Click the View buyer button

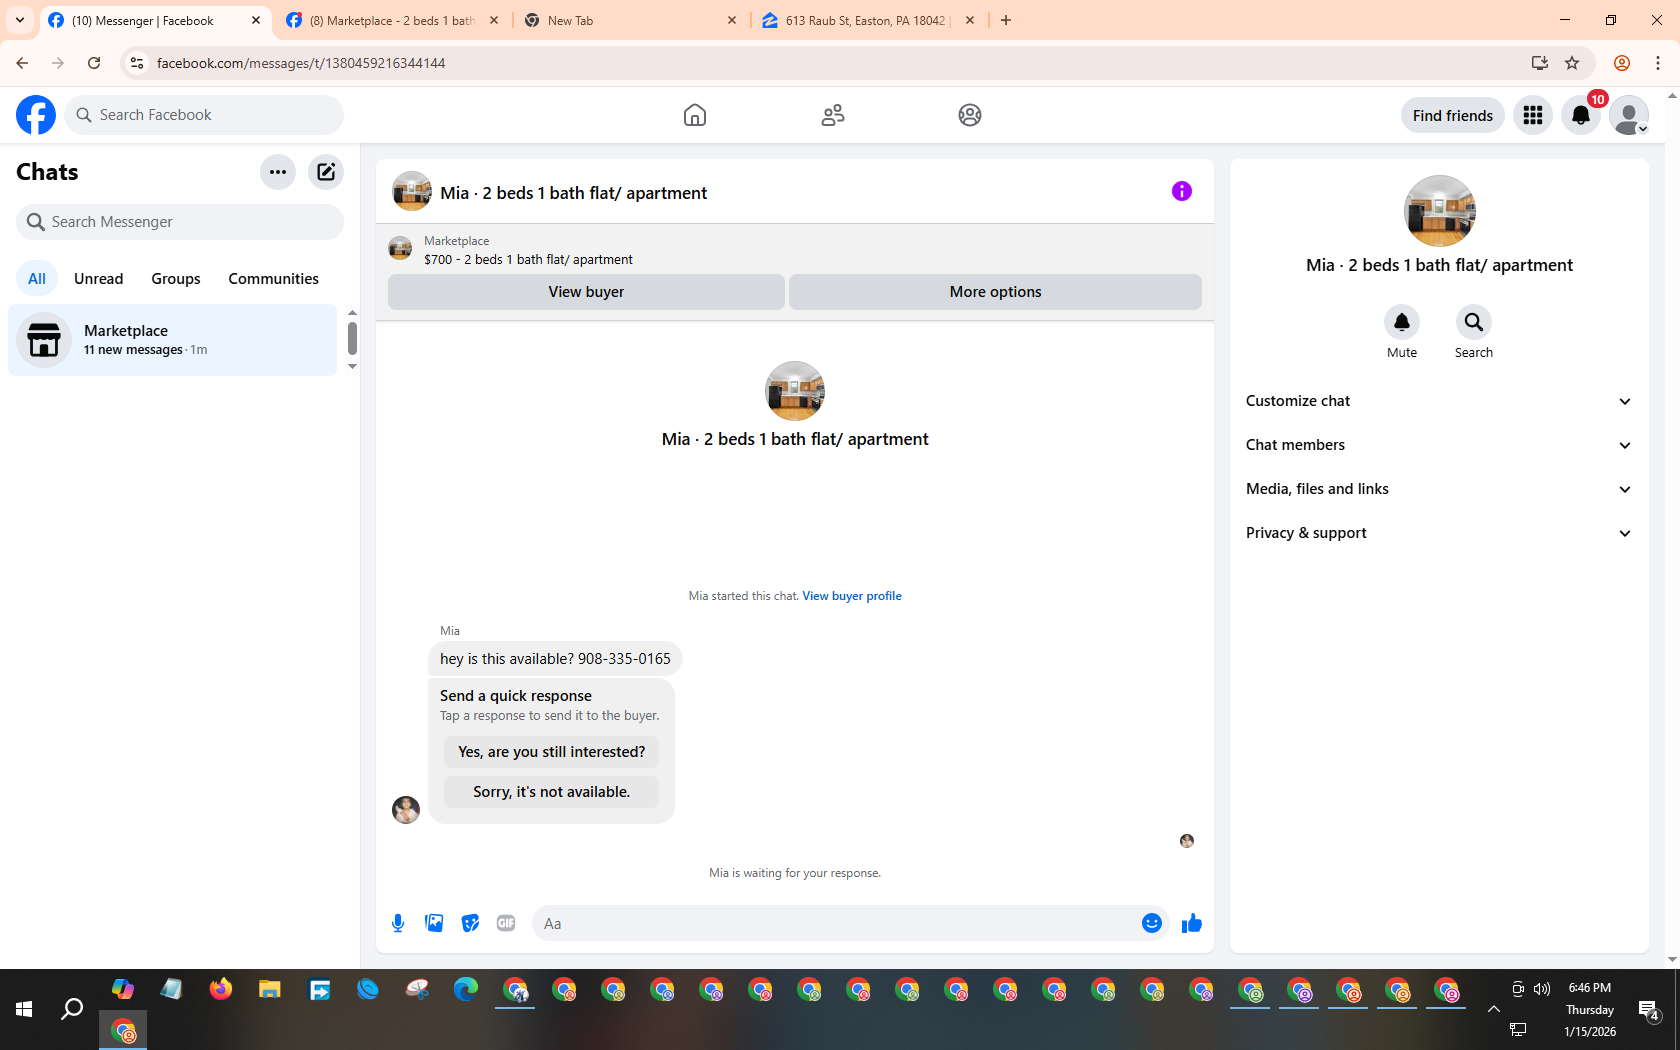coord(586,292)
